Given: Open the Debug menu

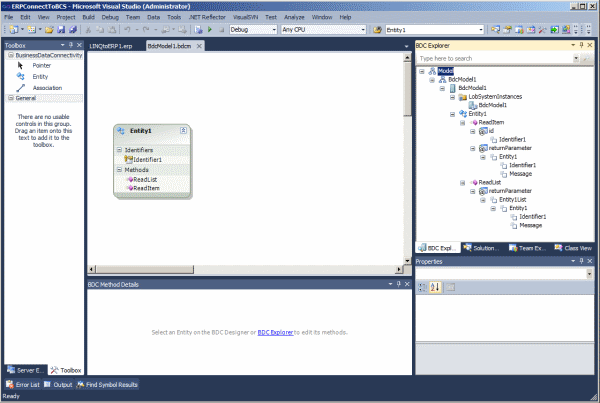Looking at the screenshot, I should pyautogui.click(x=110, y=17).
